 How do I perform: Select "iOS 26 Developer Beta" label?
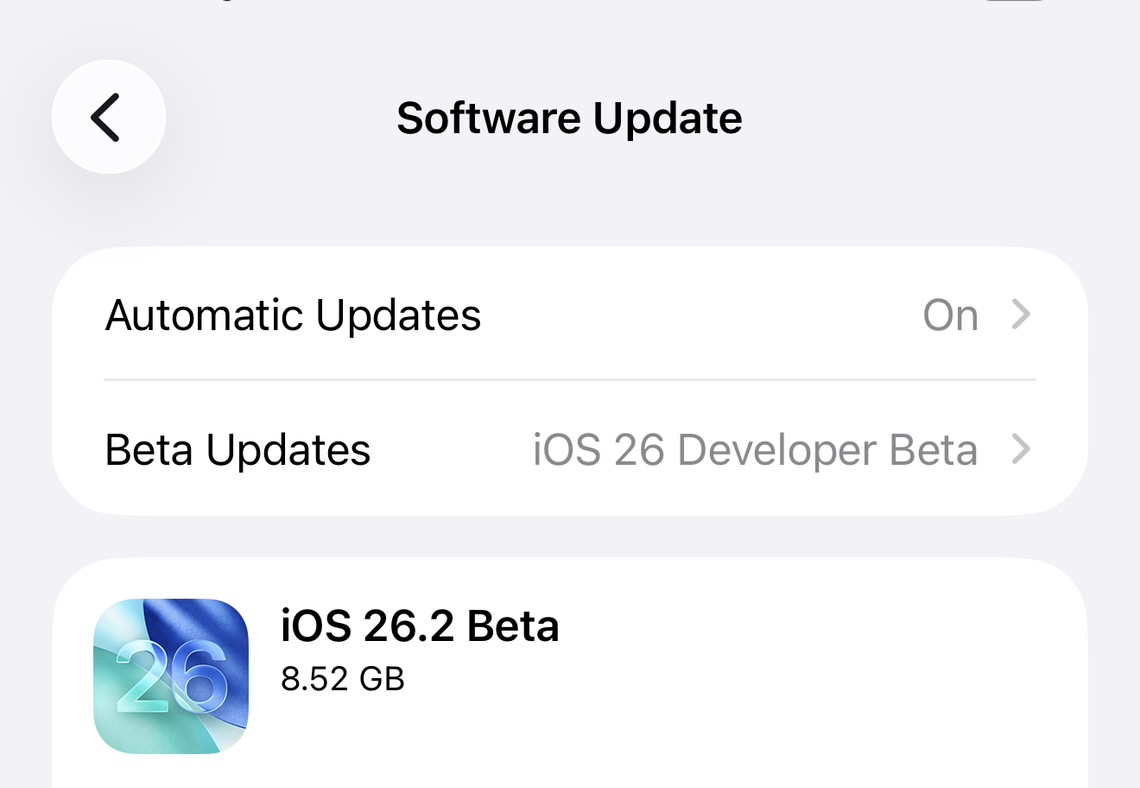[x=755, y=450]
